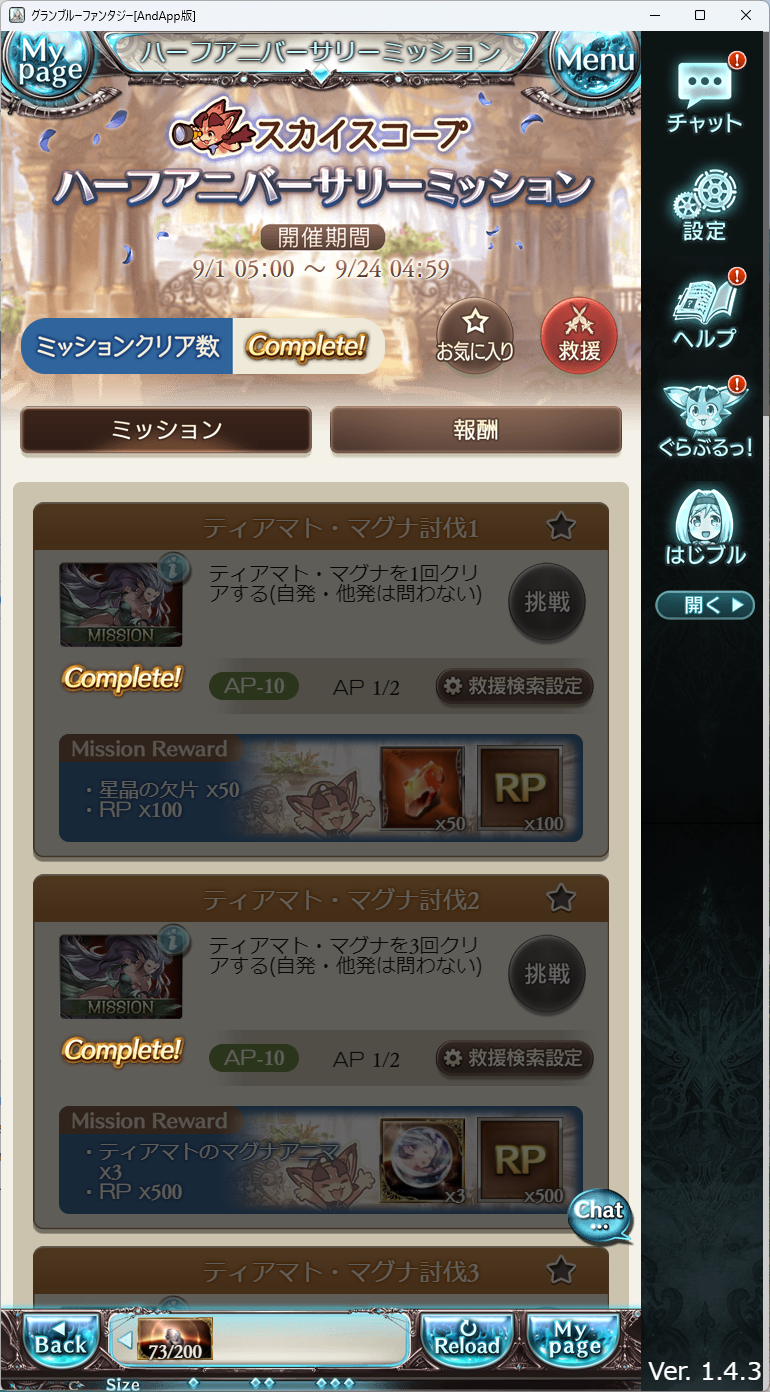Click the red 救援 crossed swords button
This screenshot has width=770, height=1392.
[x=579, y=335]
